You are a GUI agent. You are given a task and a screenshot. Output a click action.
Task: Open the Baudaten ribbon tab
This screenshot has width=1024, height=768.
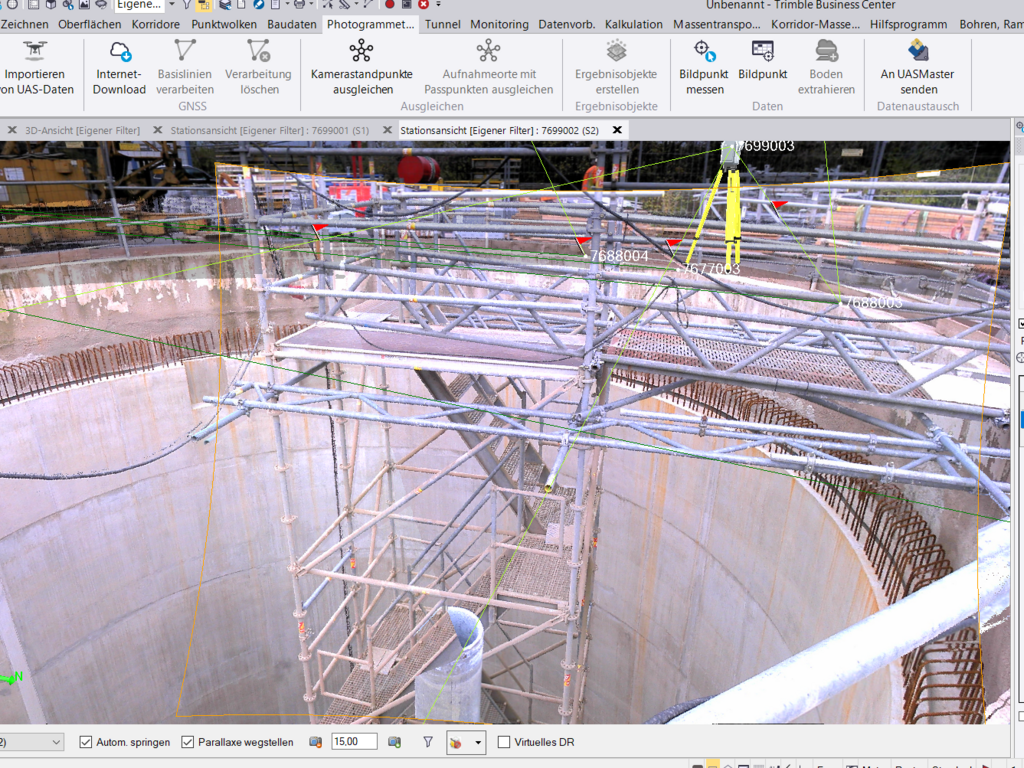(x=292, y=24)
